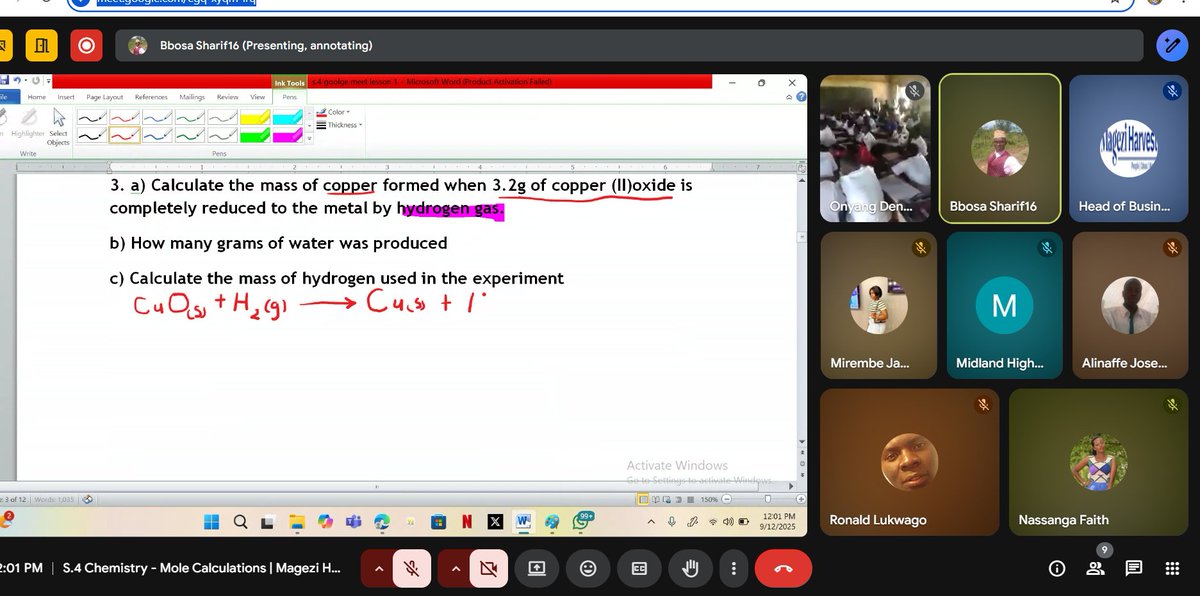End the call with the red hangup button
This screenshot has width=1200, height=596.
[783, 568]
